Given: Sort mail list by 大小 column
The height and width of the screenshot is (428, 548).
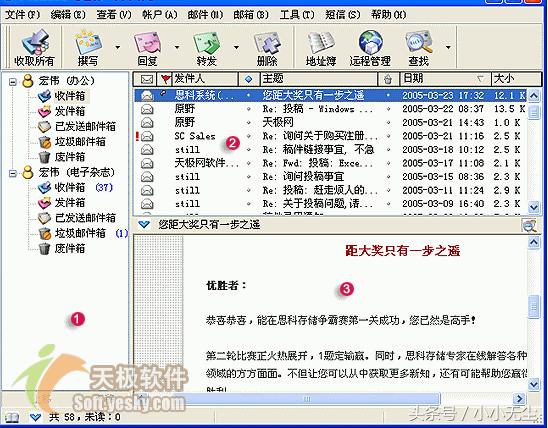Looking at the screenshot, I should pyautogui.click(x=517, y=79).
